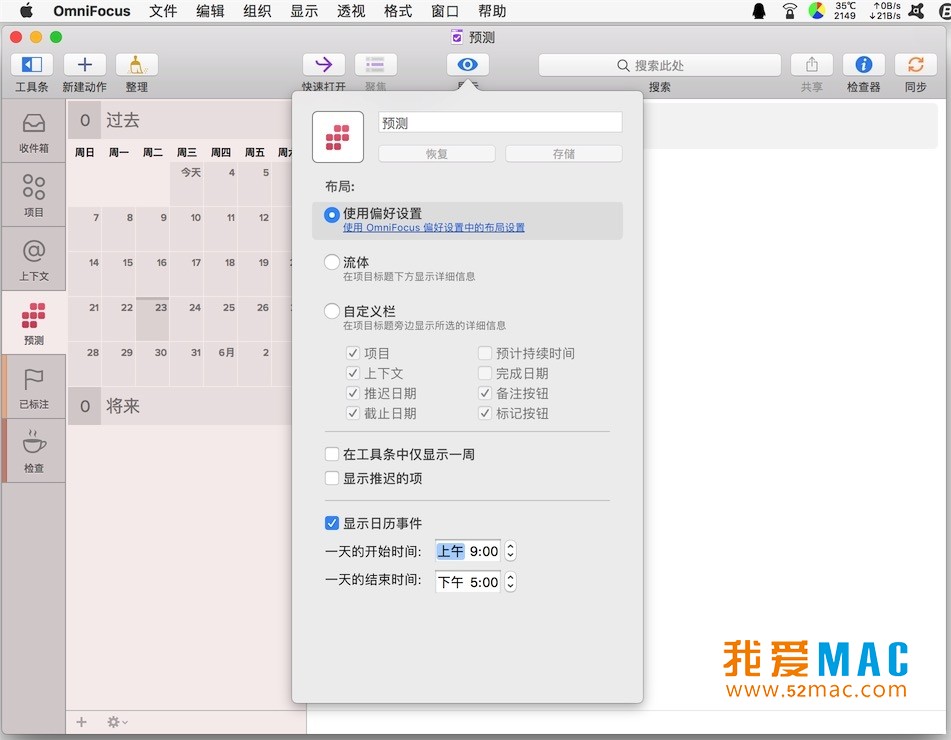Select 流体 layout radio button
Viewport: 951px width, 740px height.
(332, 262)
